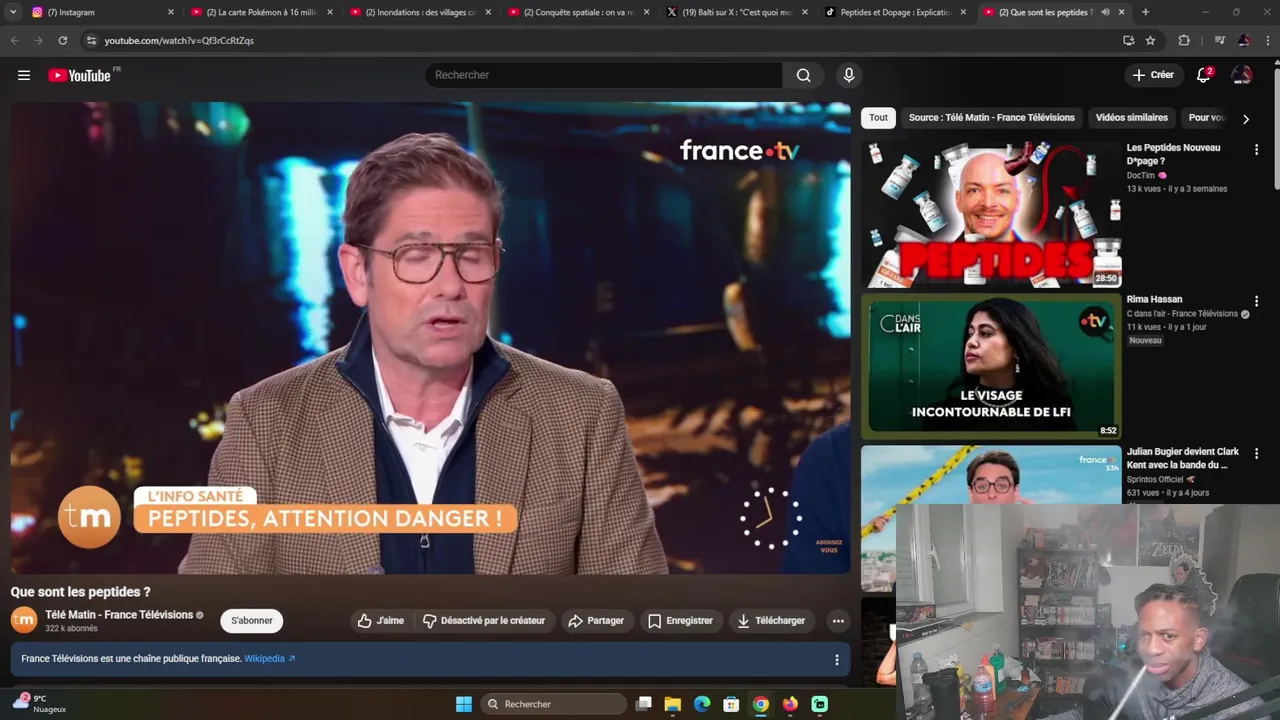
Task: Go back in browser history
Action: click(14, 40)
